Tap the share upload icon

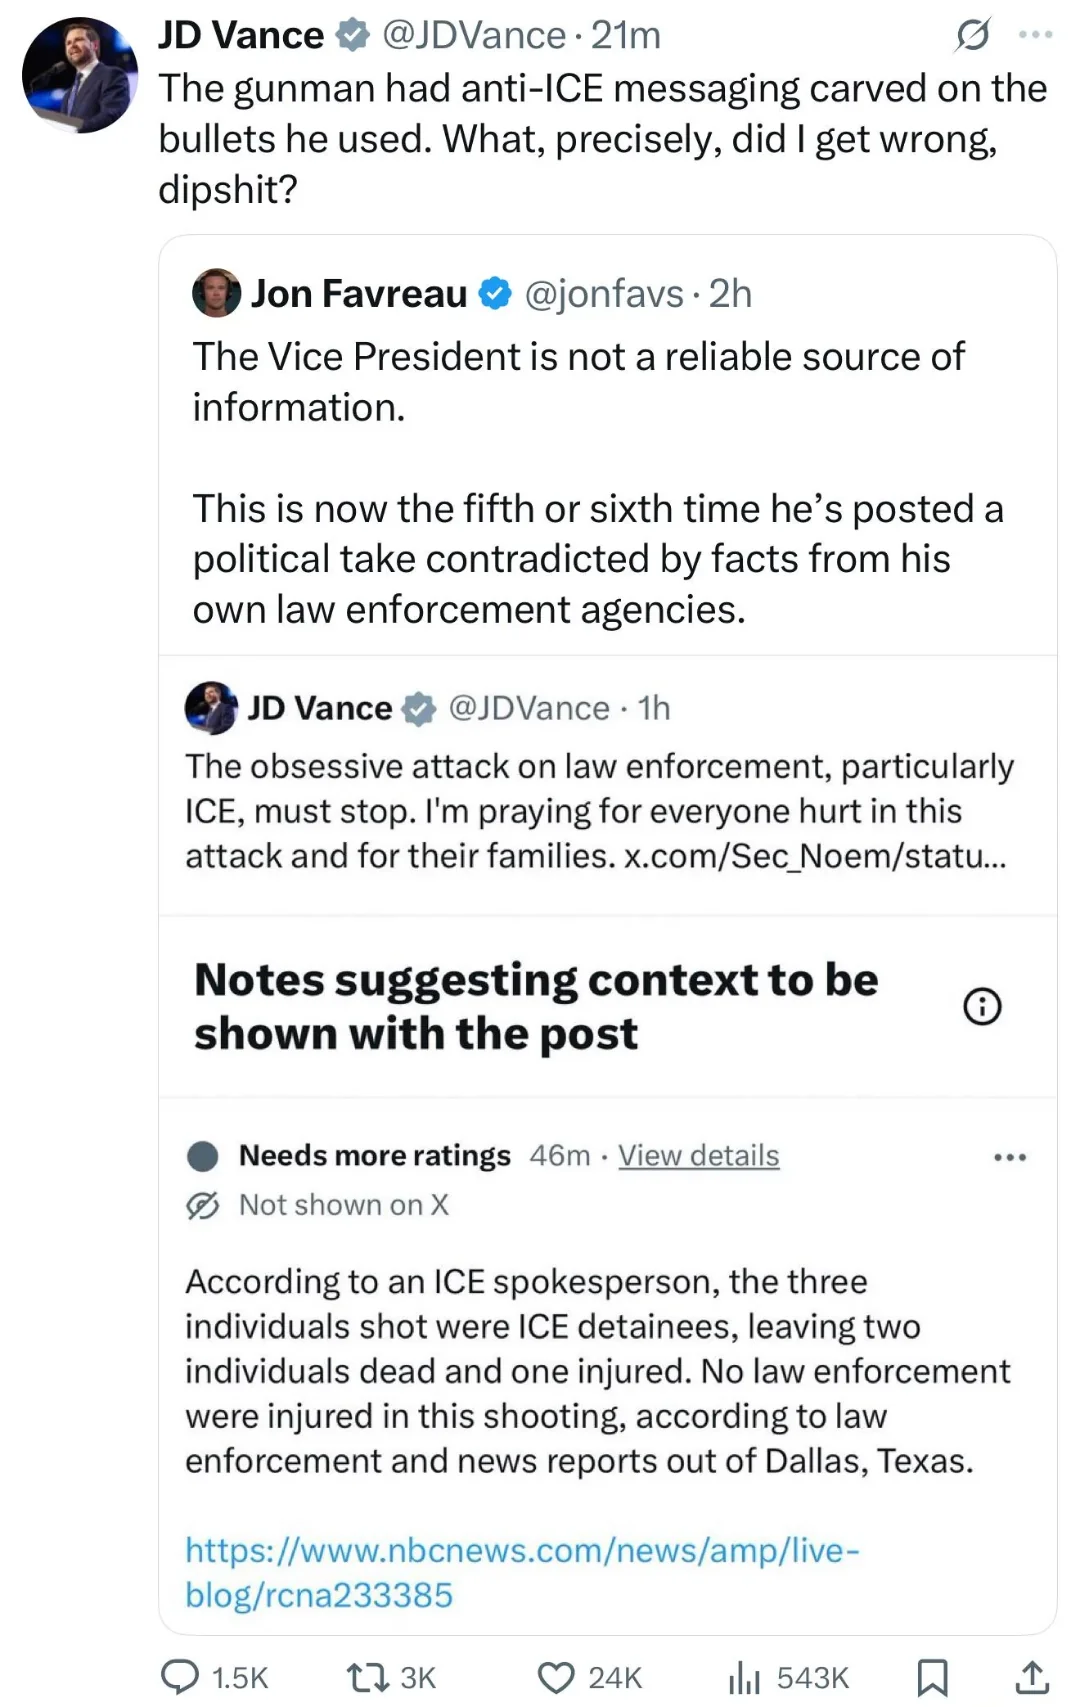coord(1032,1676)
